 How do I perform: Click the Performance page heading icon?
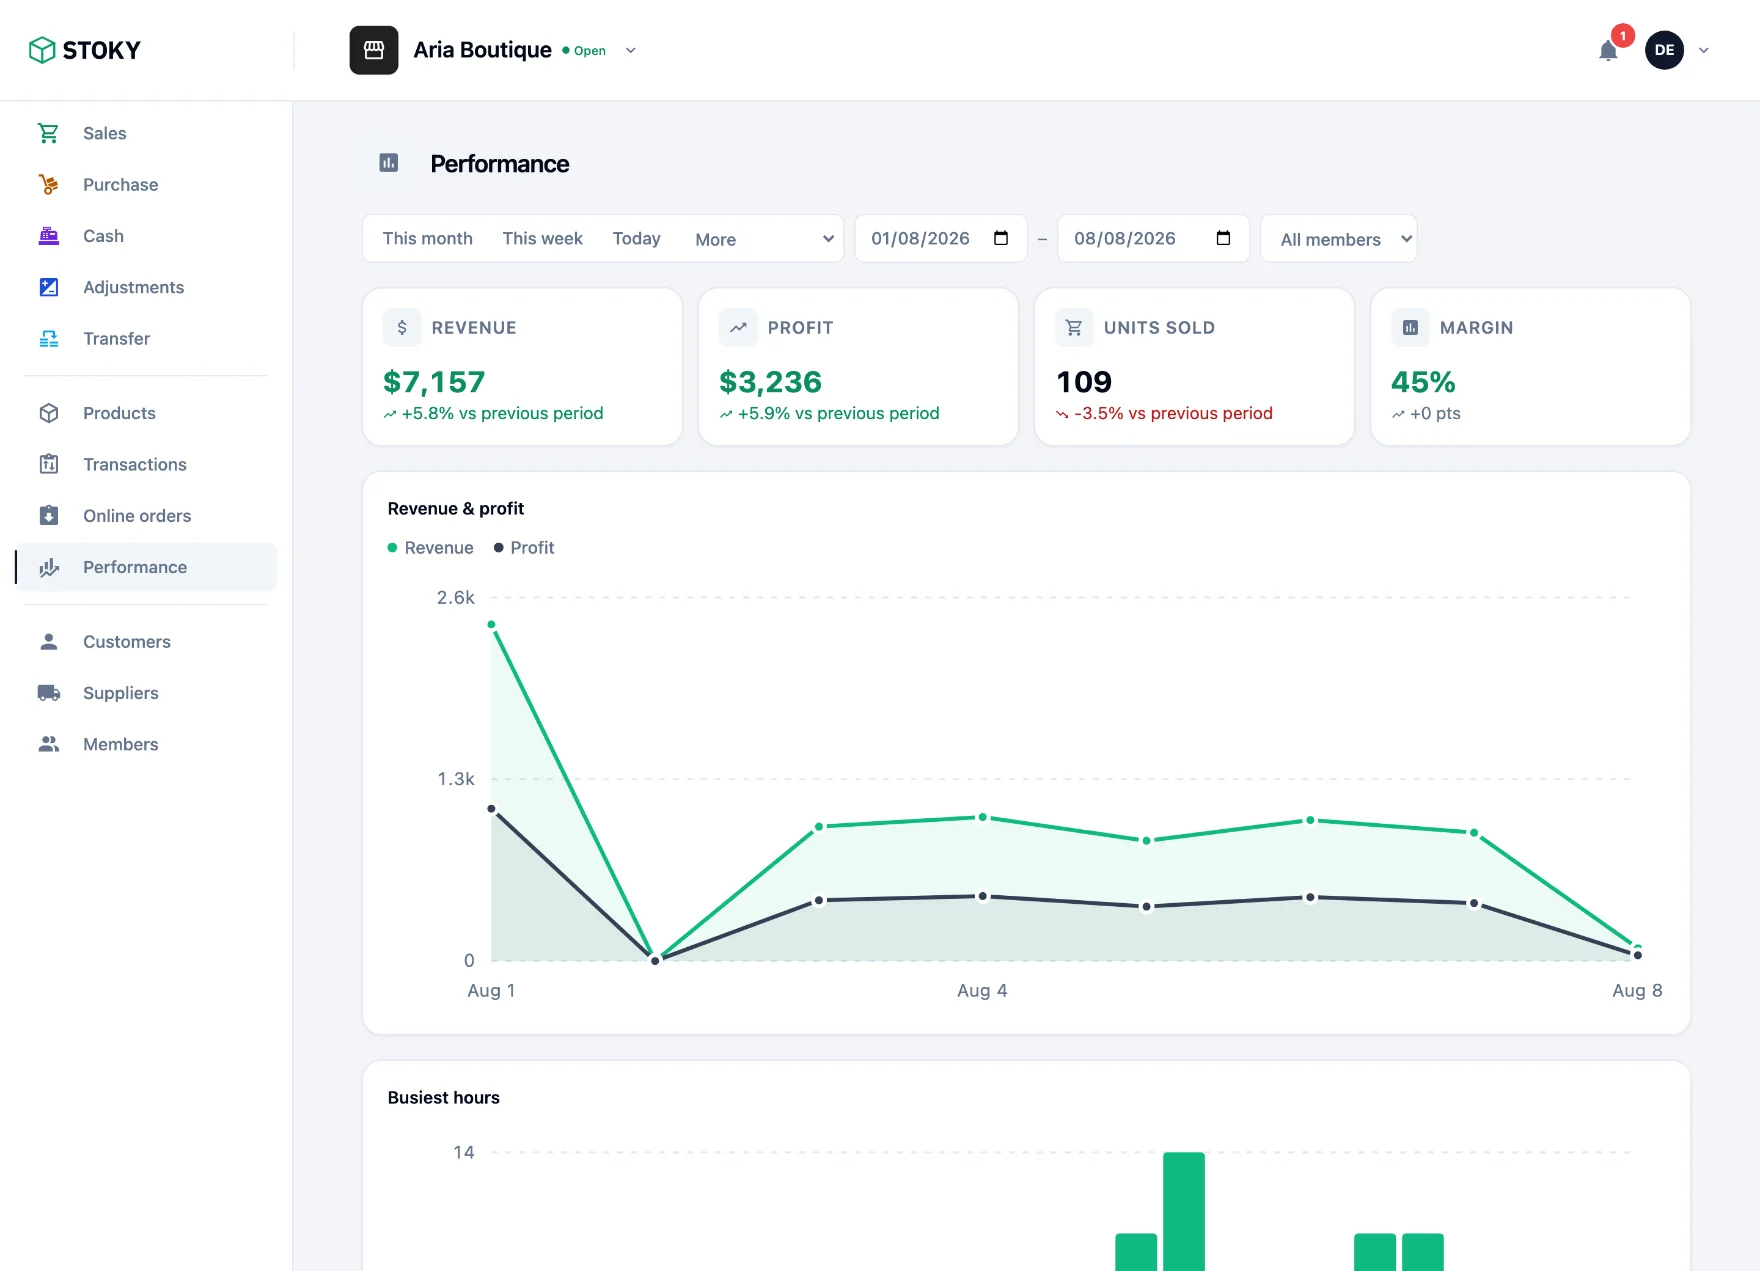(x=389, y=163)
